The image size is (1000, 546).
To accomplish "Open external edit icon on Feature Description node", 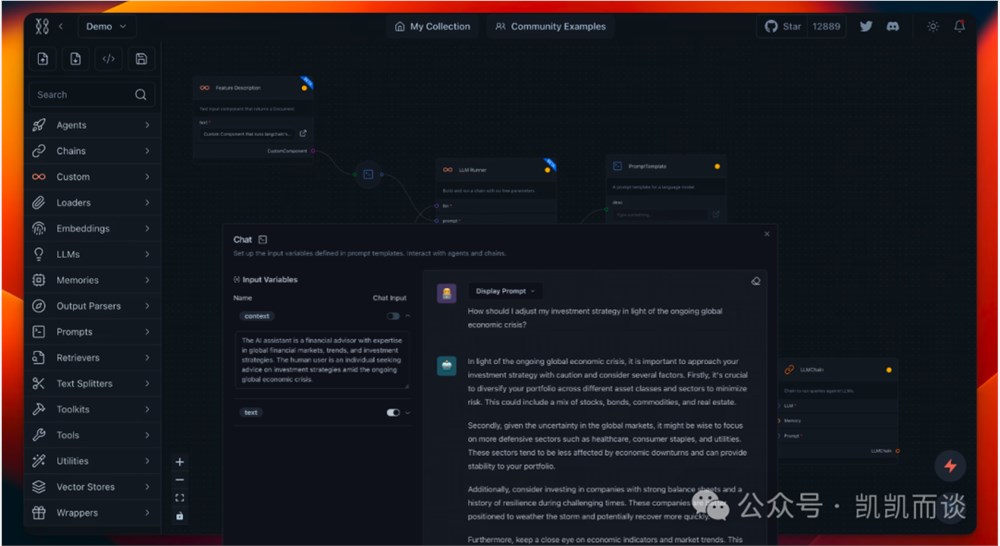I will point(303,133).
